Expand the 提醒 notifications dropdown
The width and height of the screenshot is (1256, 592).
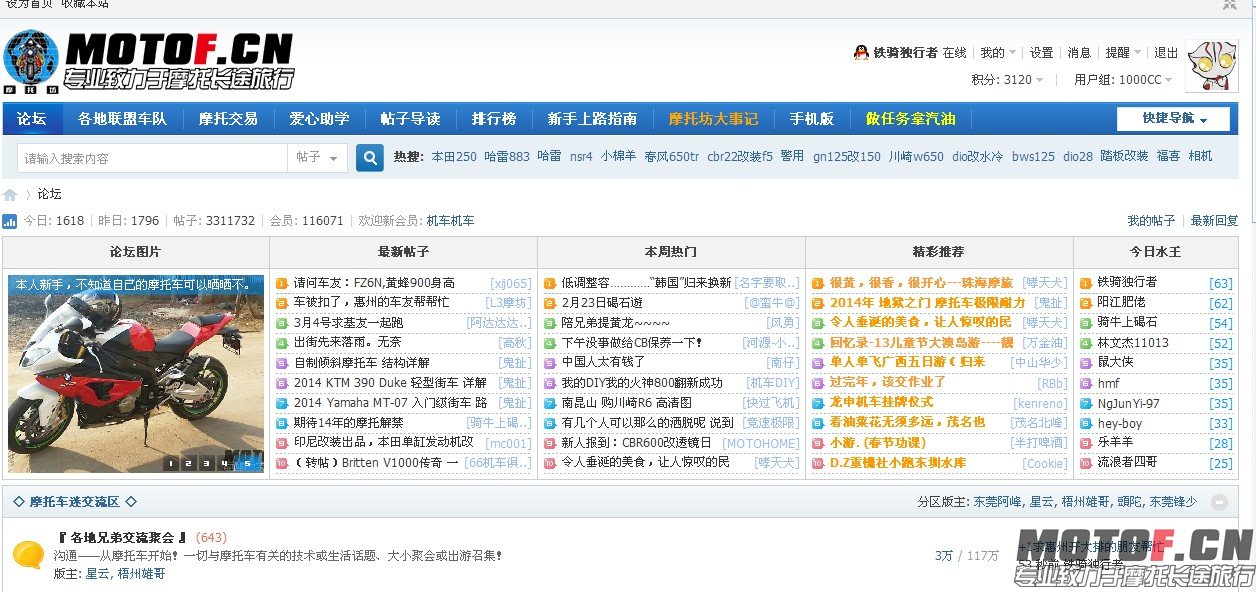[1122, 53]
